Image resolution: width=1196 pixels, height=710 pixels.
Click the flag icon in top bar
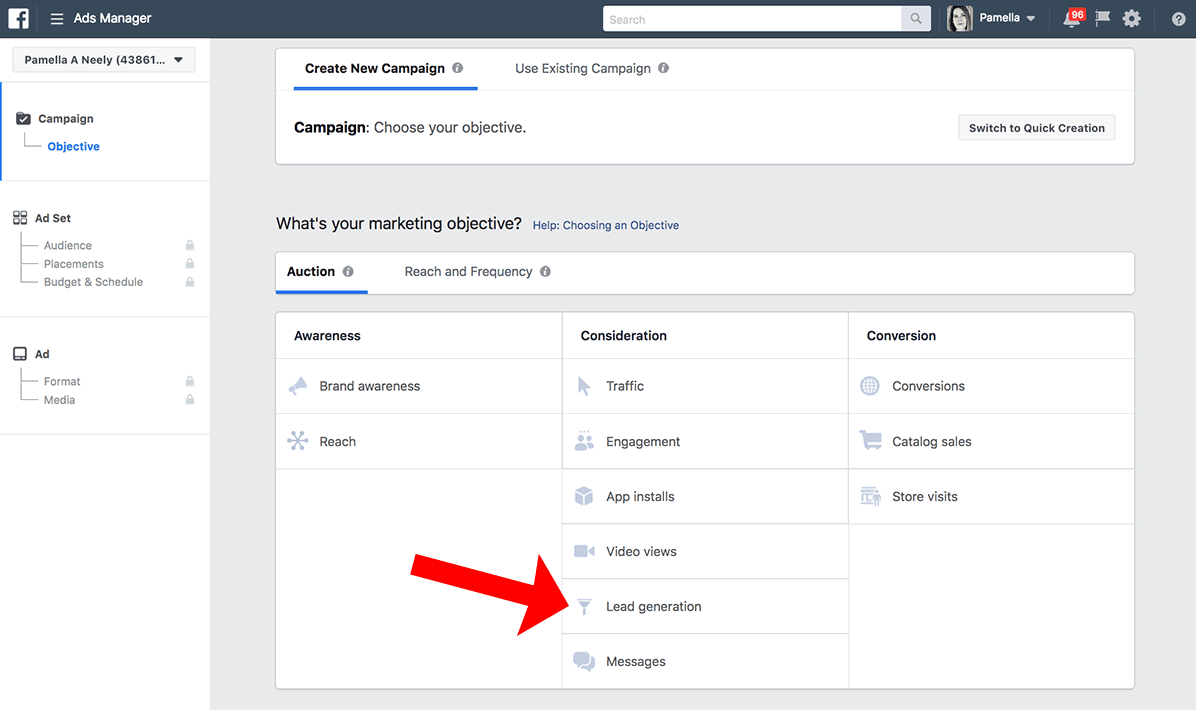[1103, 18]
